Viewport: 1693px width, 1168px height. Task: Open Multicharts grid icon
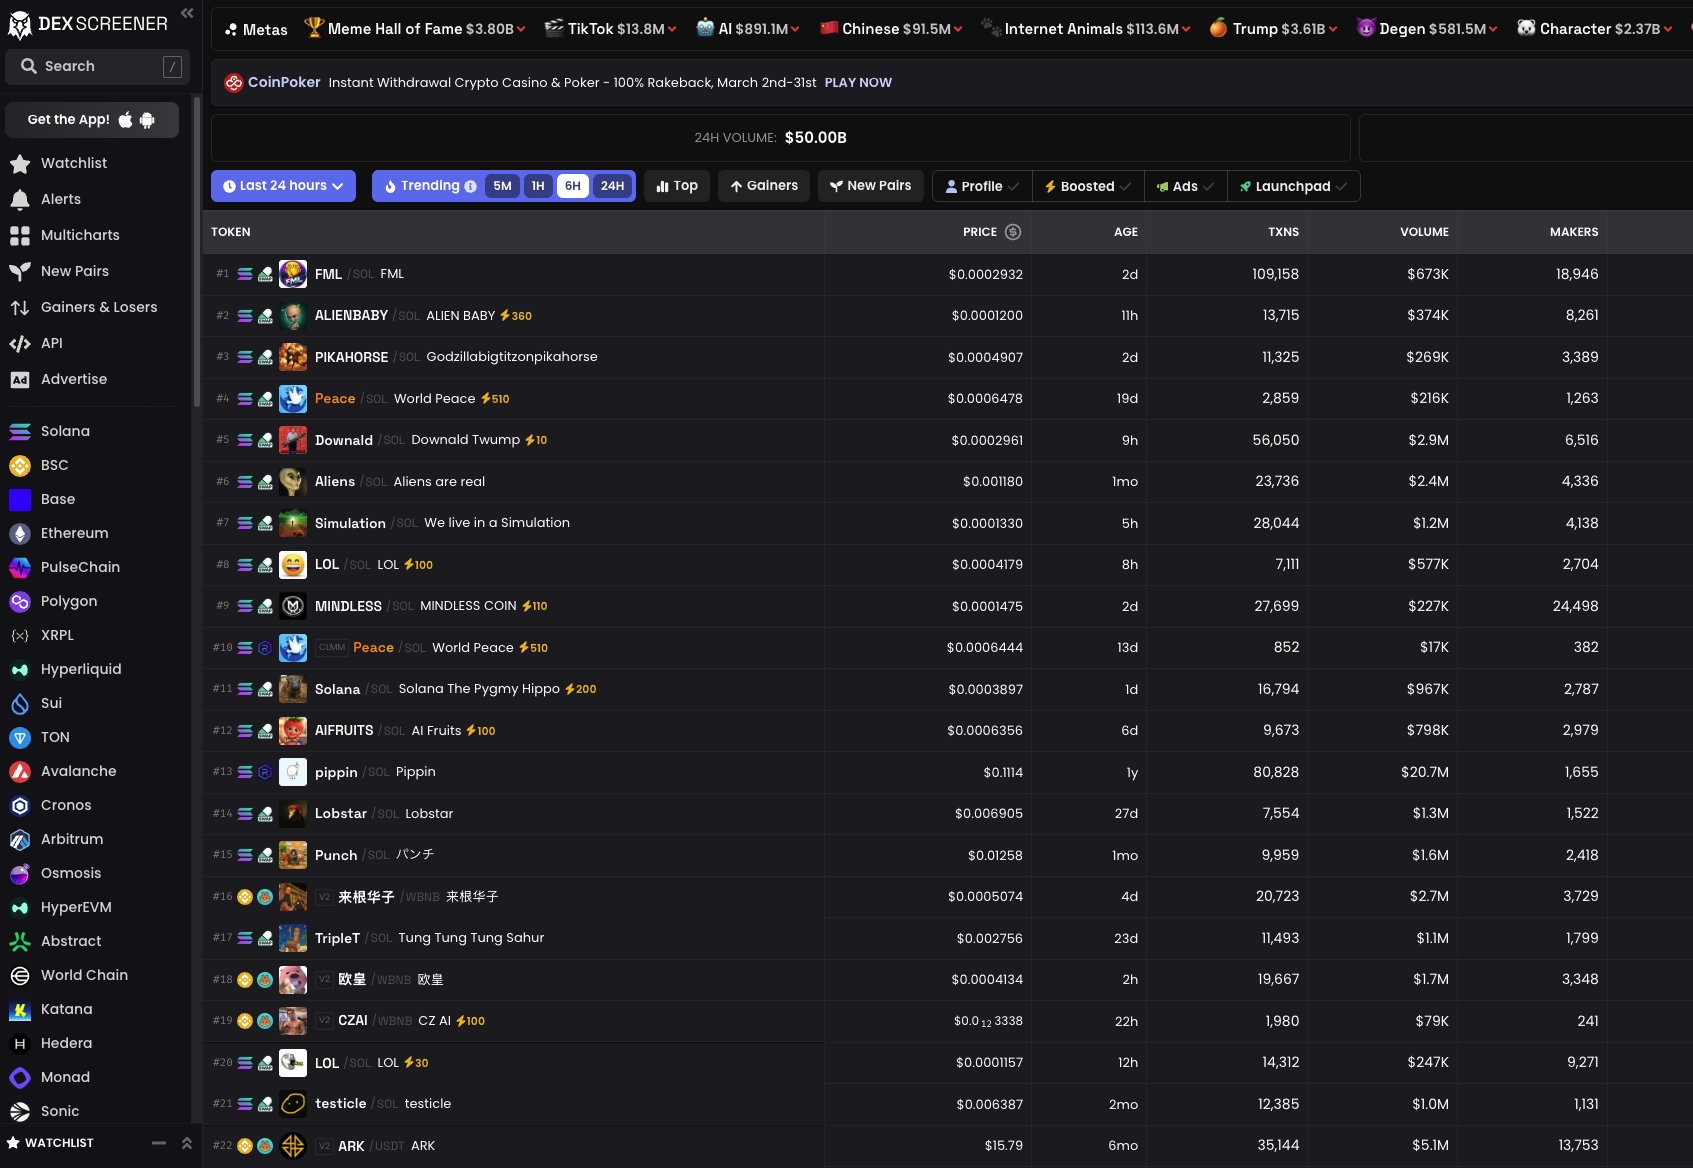click(20, 235)
